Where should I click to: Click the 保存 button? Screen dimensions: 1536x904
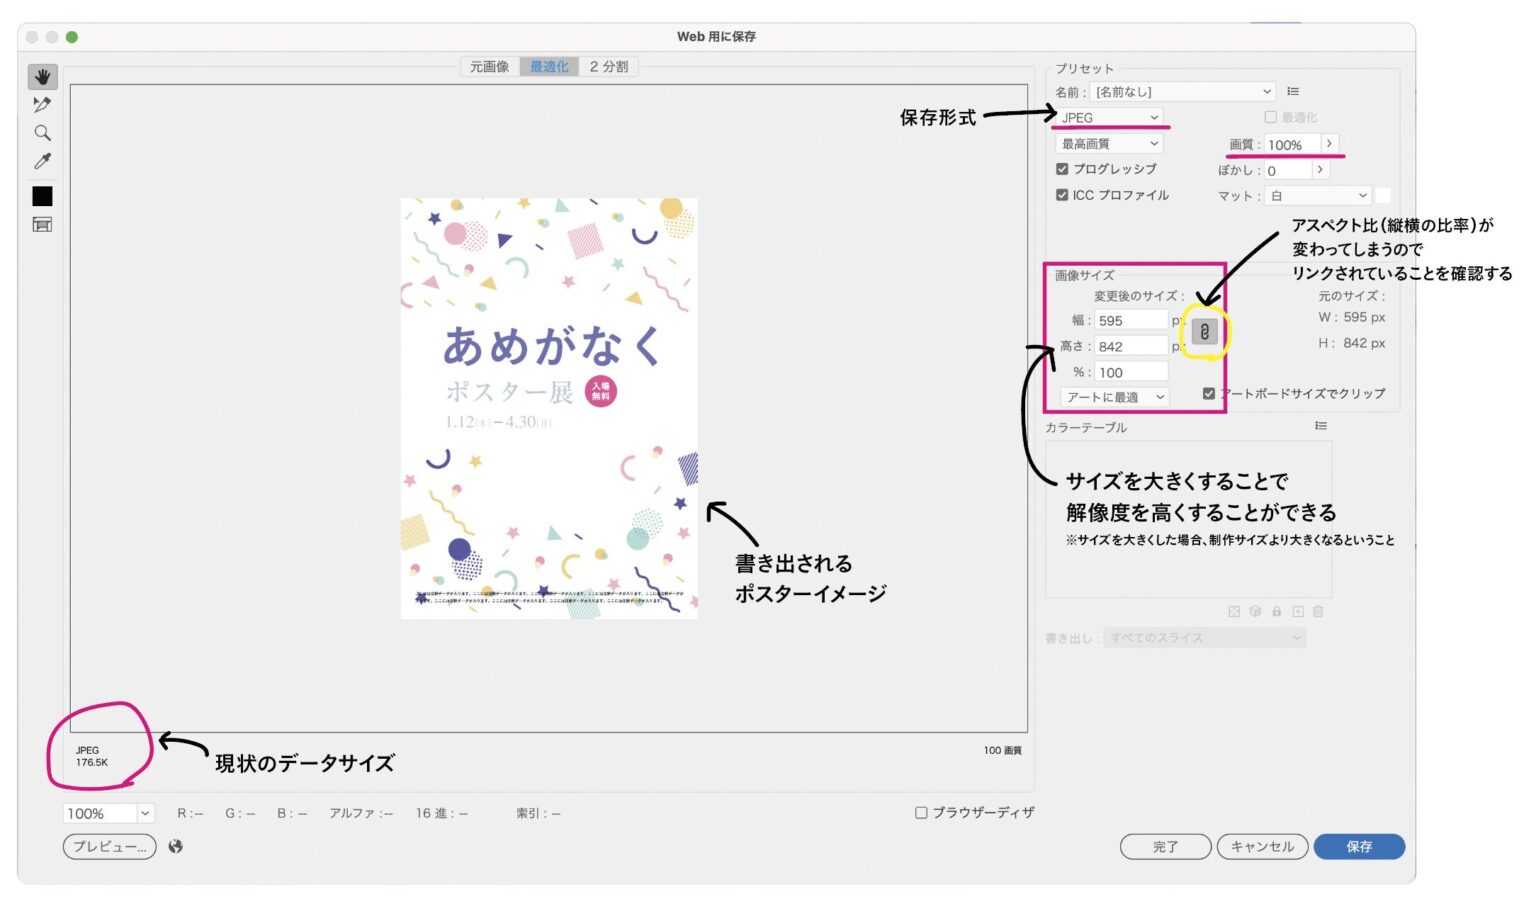pyautogui.click(x=1359, y=846)
